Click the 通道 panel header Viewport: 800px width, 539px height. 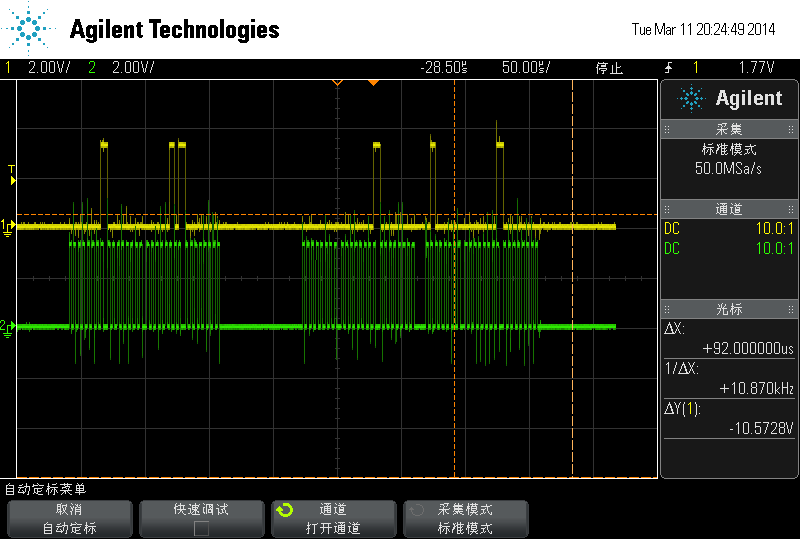pos(729,209)
